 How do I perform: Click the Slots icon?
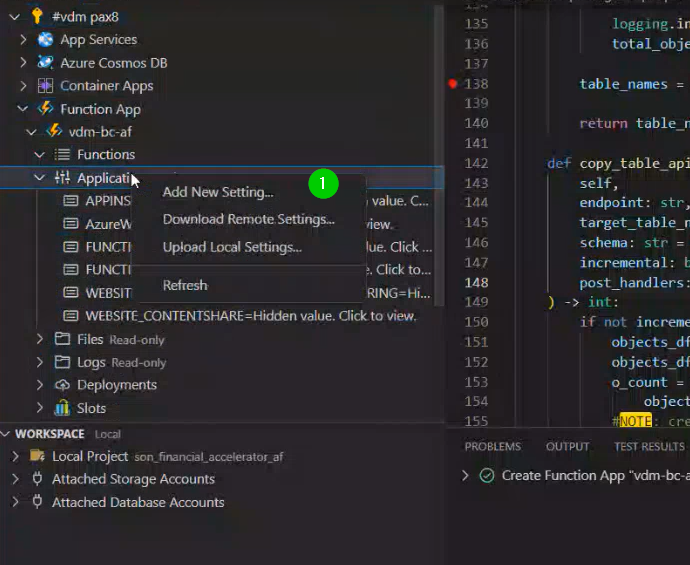tap(62, 407)
